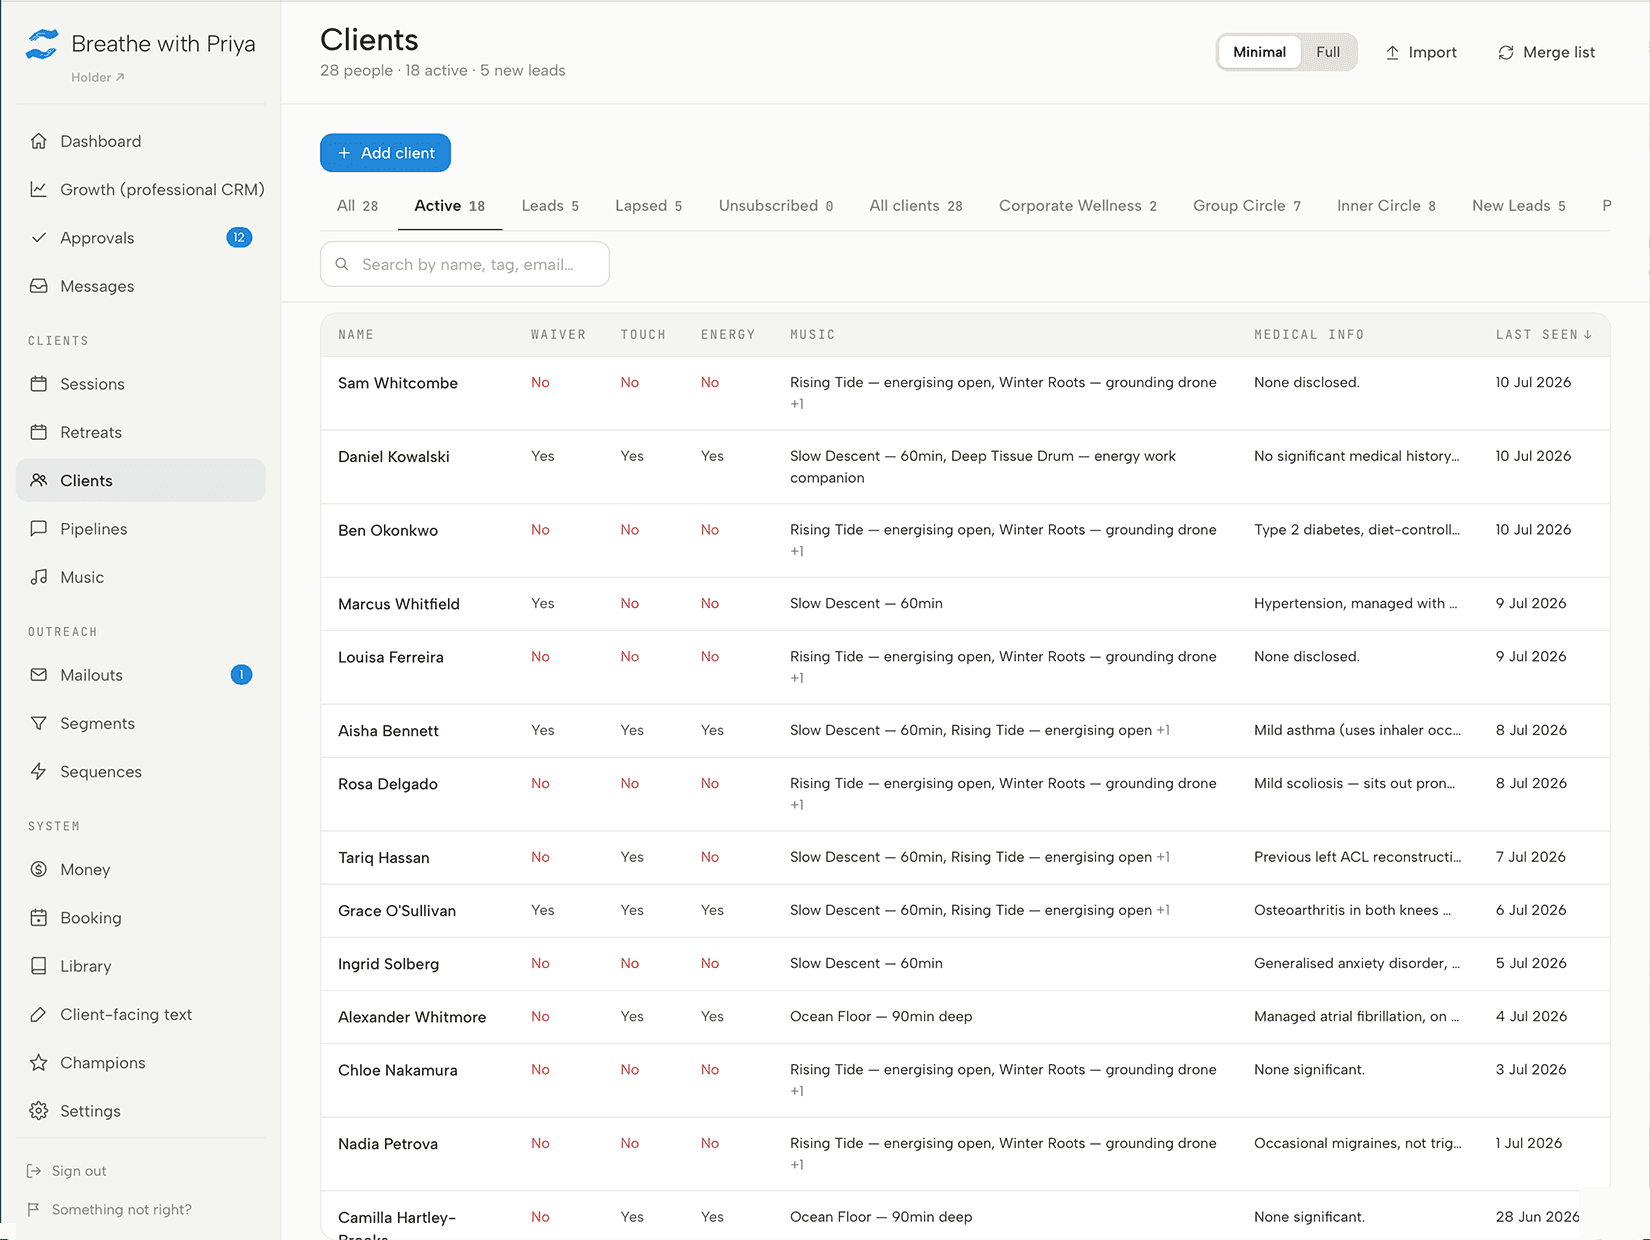Click the Add client button
This screenshot has height=1240, width=1650.
pos(385,153)
